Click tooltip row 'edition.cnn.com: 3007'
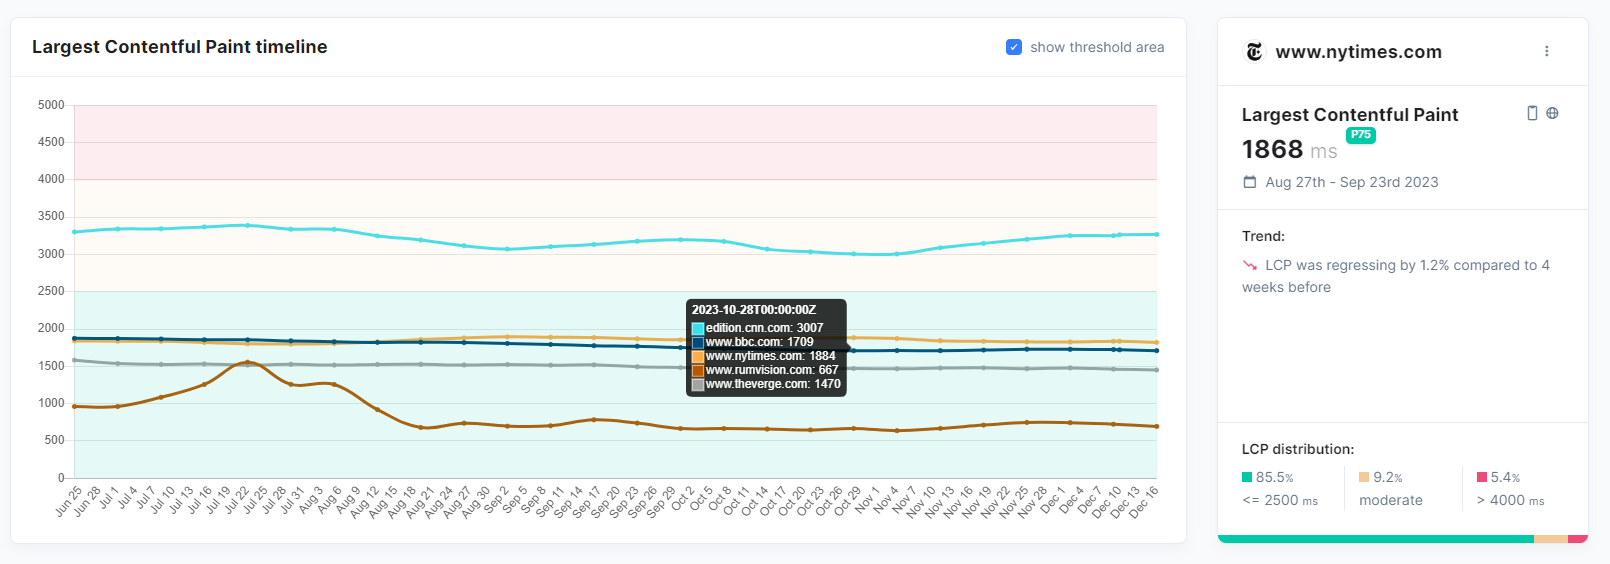Viewport: 1610px width, 564px height. click(x=758, y=328)
